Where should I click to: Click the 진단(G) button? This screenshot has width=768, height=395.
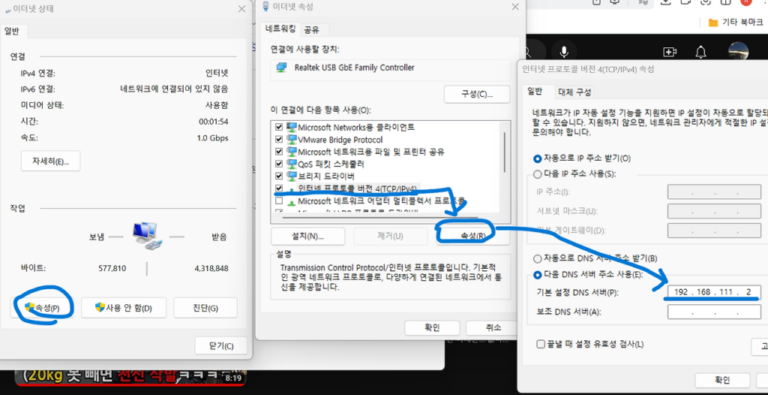[x=205, y=308]
